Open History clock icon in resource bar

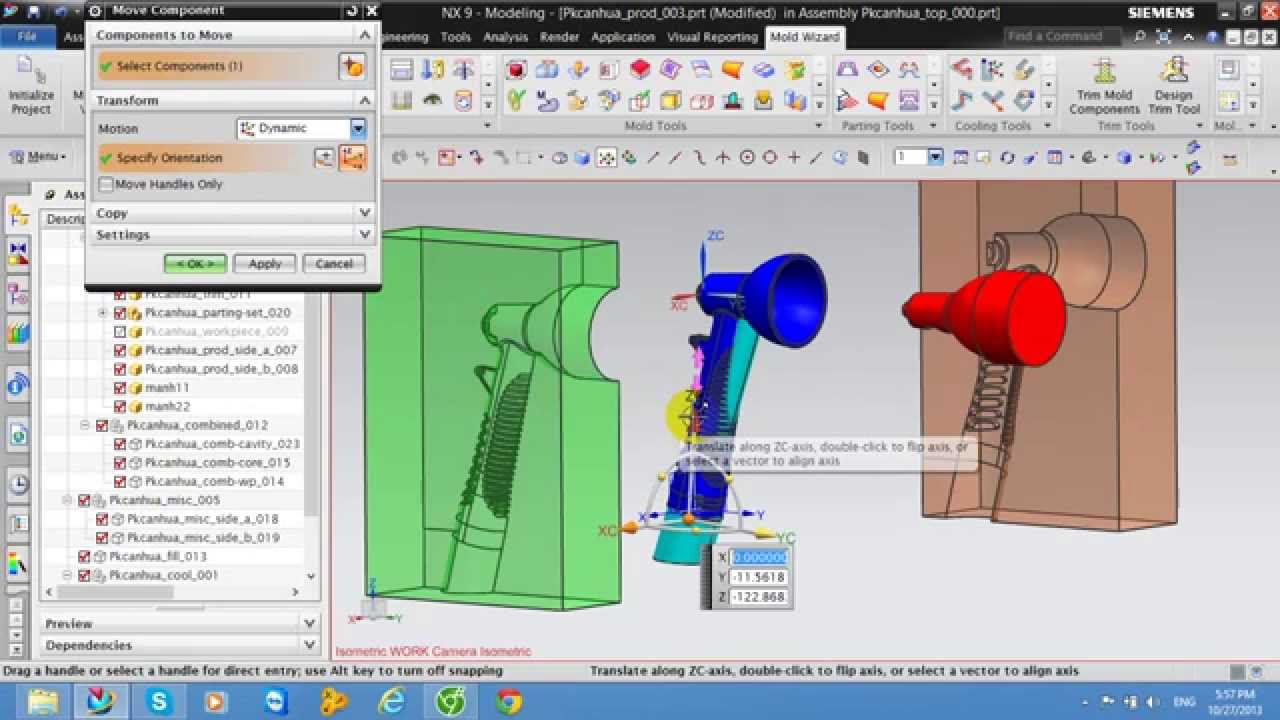pos(18,485)
